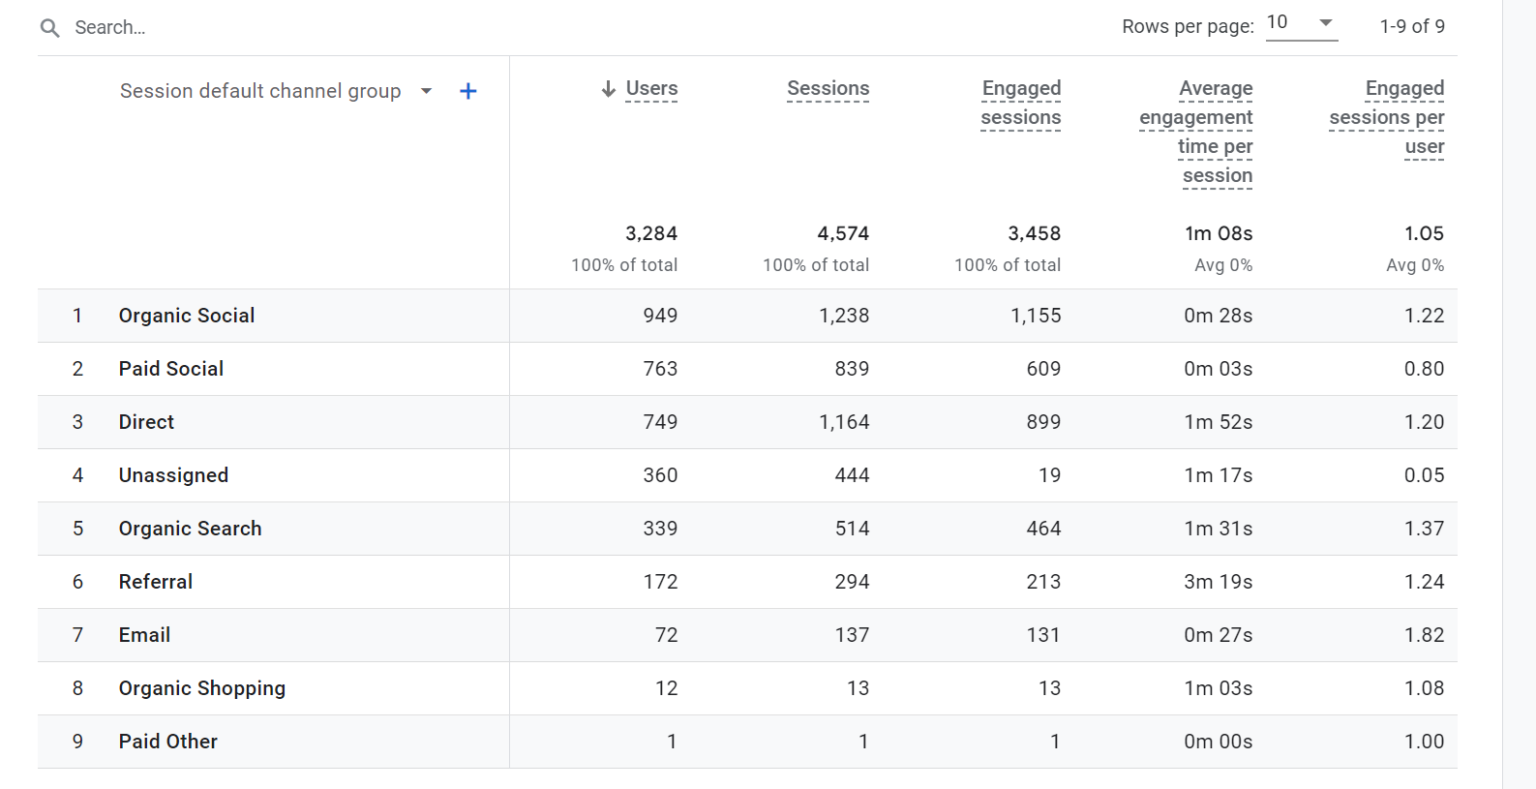Sort by Average engagement time per session
This screenshot has height=789, width=1536.
(1196, 132)
